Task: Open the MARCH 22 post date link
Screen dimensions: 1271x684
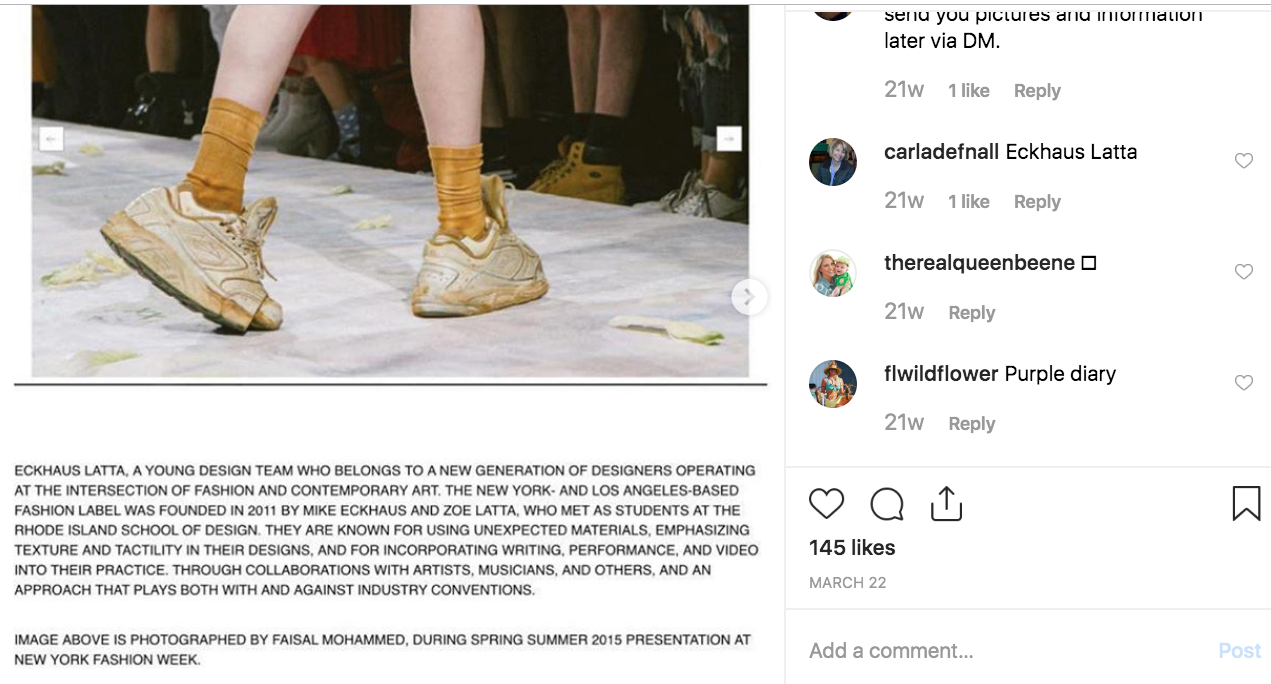Action: 848,583
